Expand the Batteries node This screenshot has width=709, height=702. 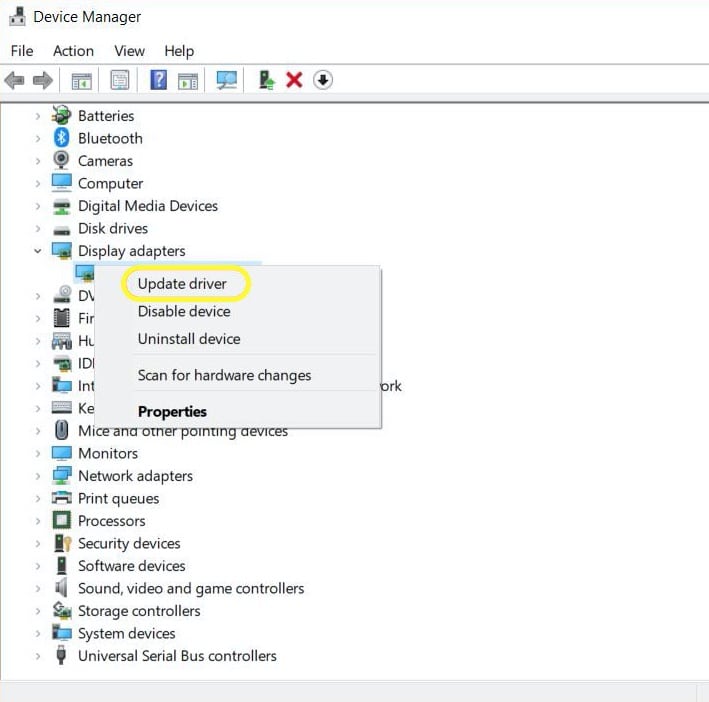tap(38, 116)
